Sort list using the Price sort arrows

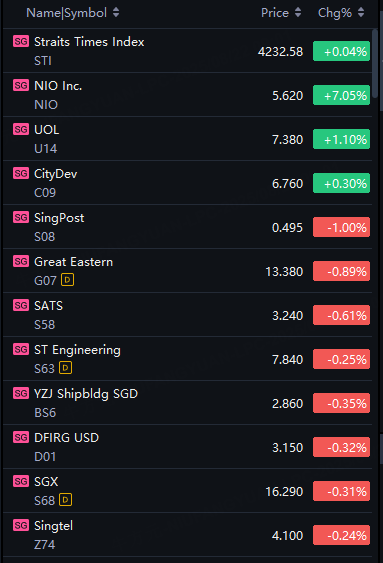click(x=298, y=13)
